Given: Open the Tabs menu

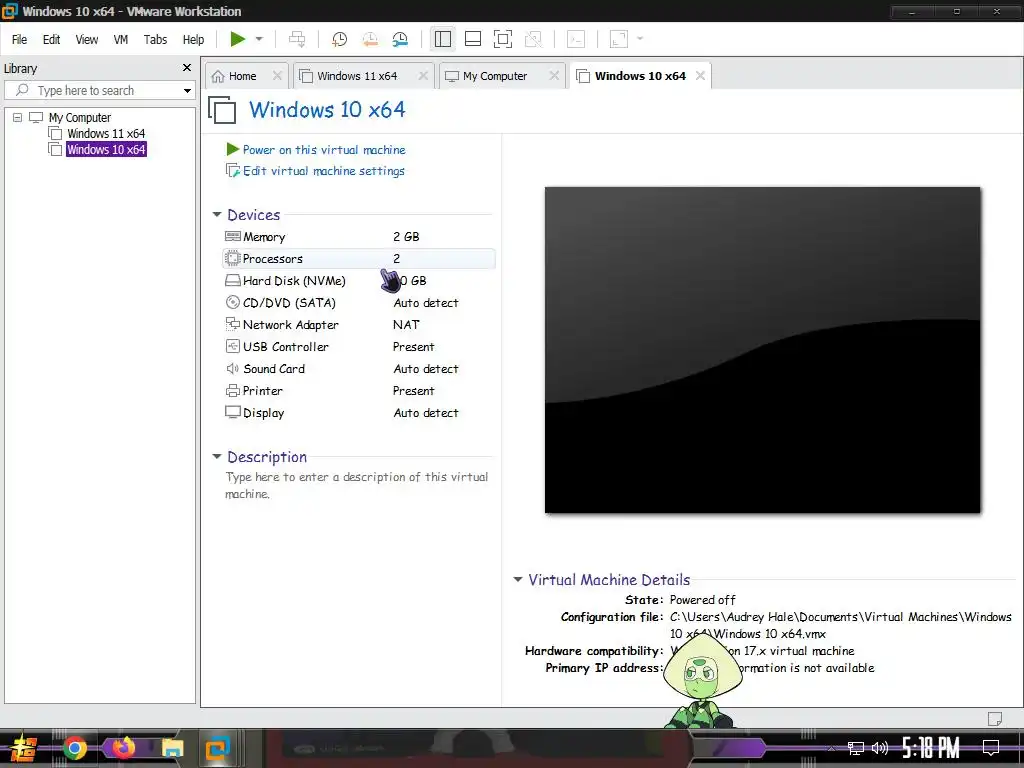Looking at the screenshot, I should click(155, 40).
